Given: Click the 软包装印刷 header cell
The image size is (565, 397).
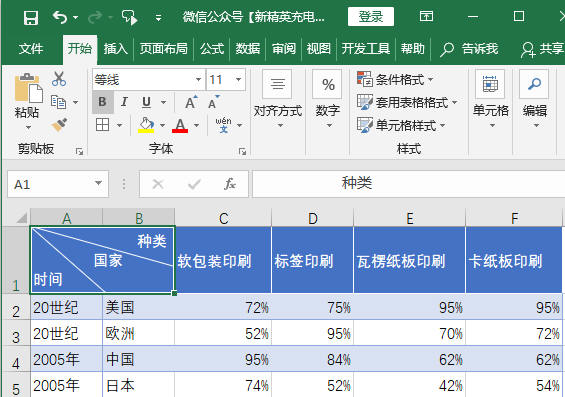Looking at the screenshot, I should pos(223,260).
